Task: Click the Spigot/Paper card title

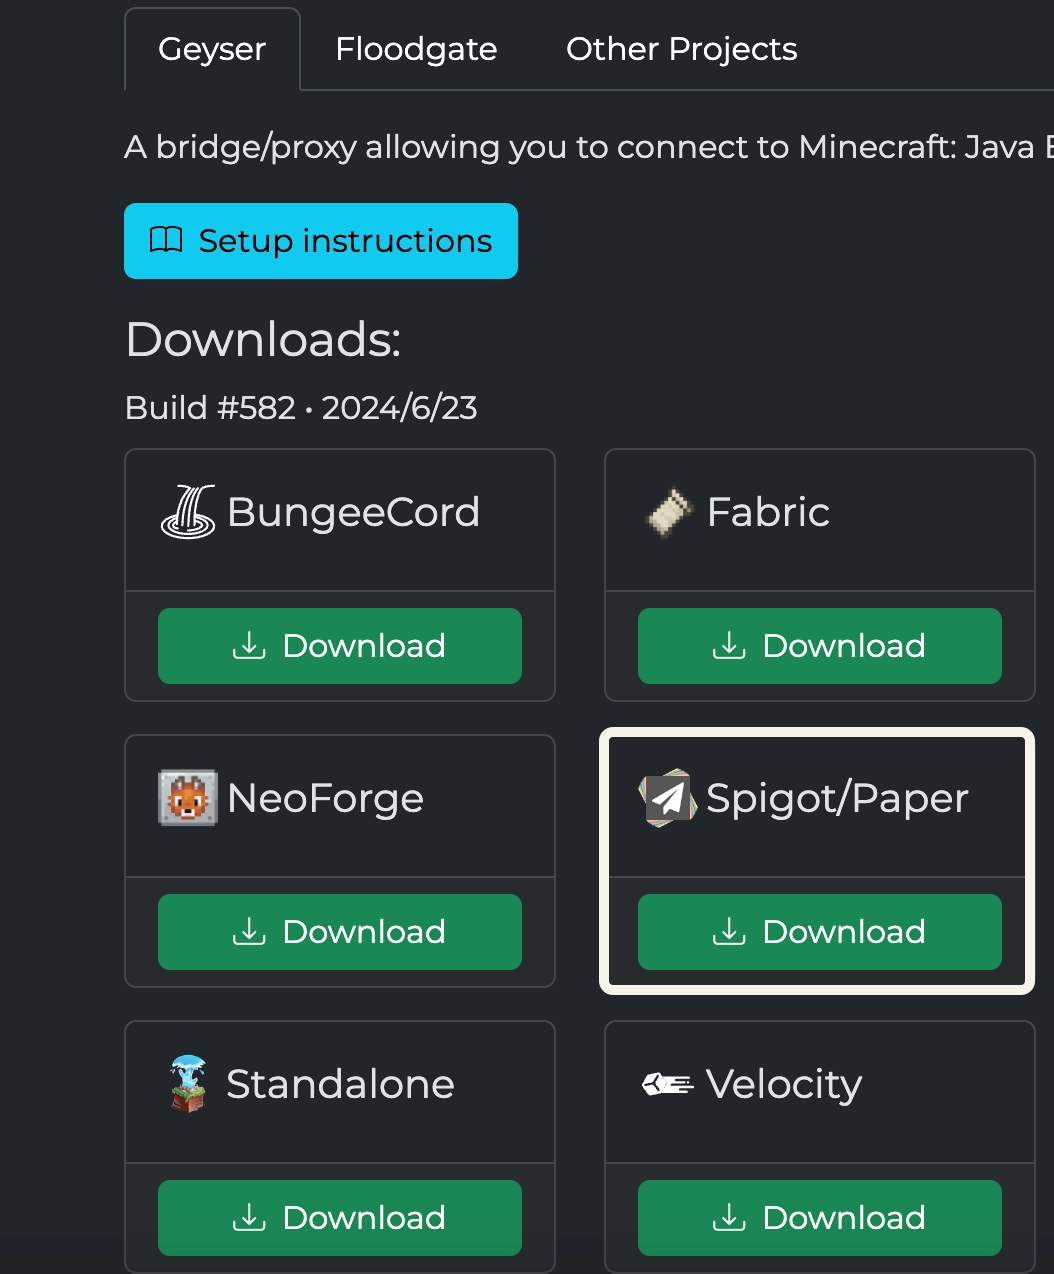Action: tap(837, 798)
